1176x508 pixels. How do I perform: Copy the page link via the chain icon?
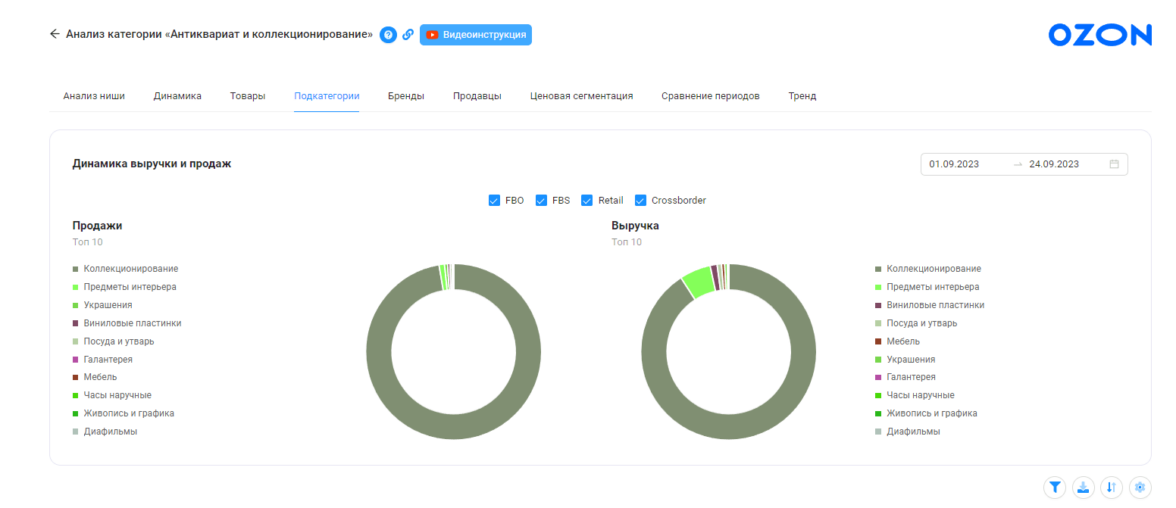[x=408, y=35]
